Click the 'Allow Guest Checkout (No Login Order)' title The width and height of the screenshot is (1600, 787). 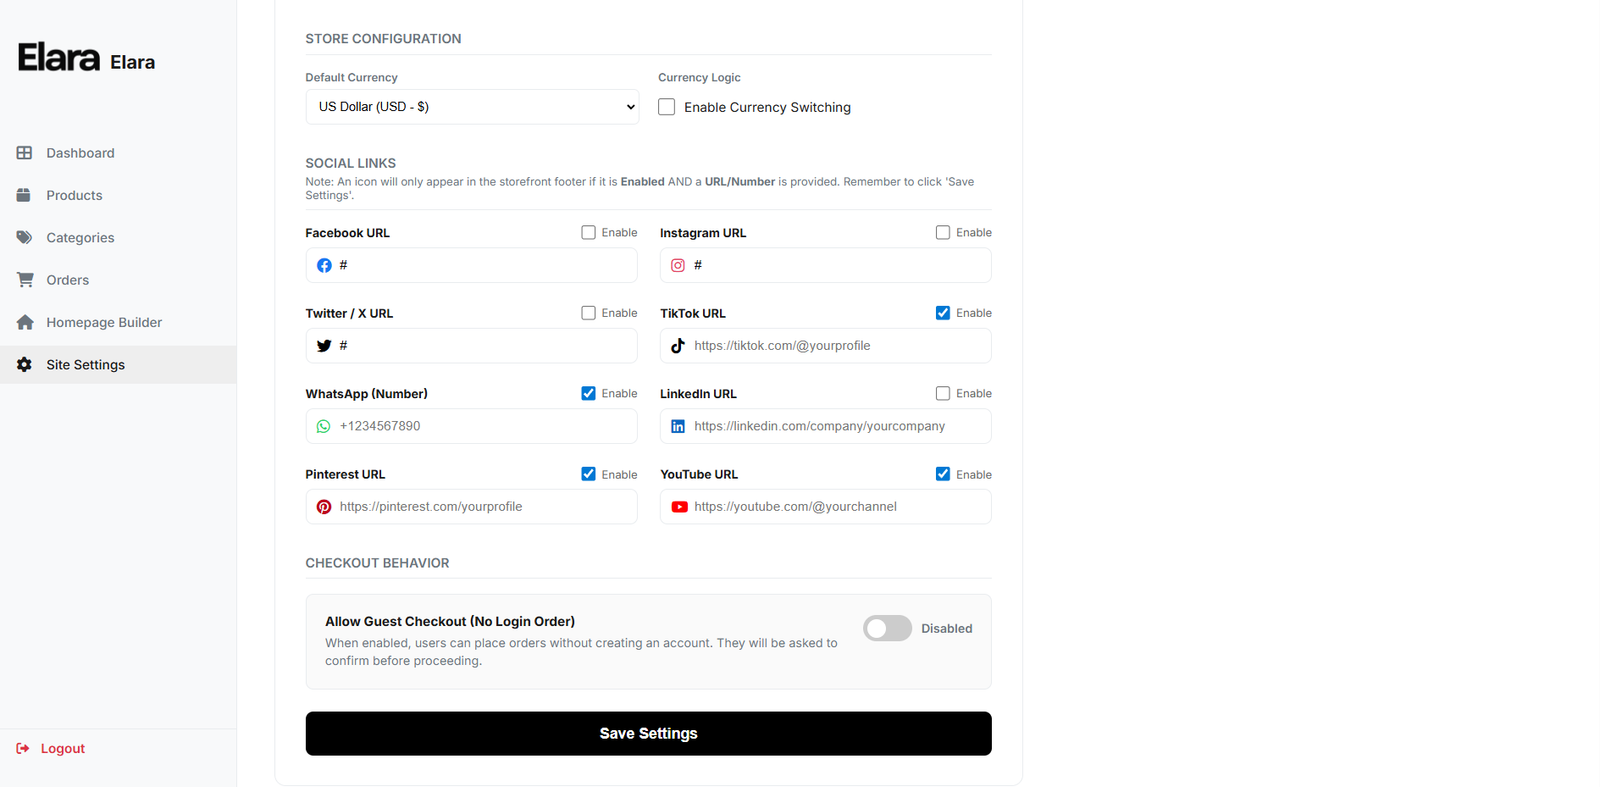(450, 621)
